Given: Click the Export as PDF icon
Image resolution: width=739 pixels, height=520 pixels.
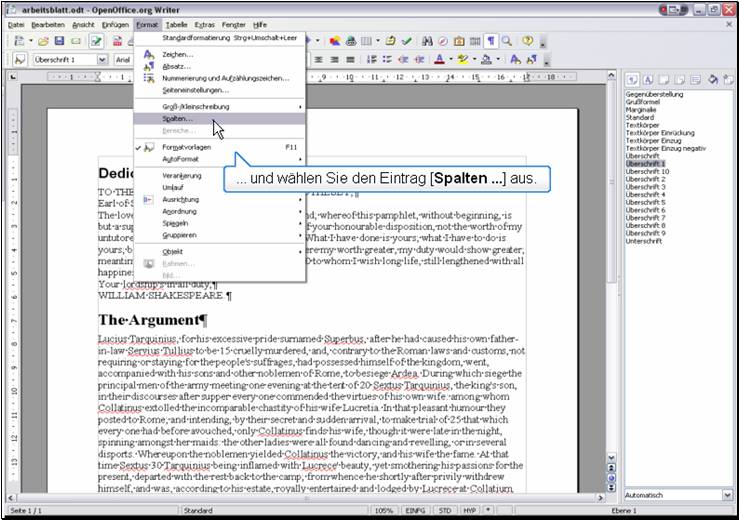Looking at the screenshot, I should (x=117, y=41).
